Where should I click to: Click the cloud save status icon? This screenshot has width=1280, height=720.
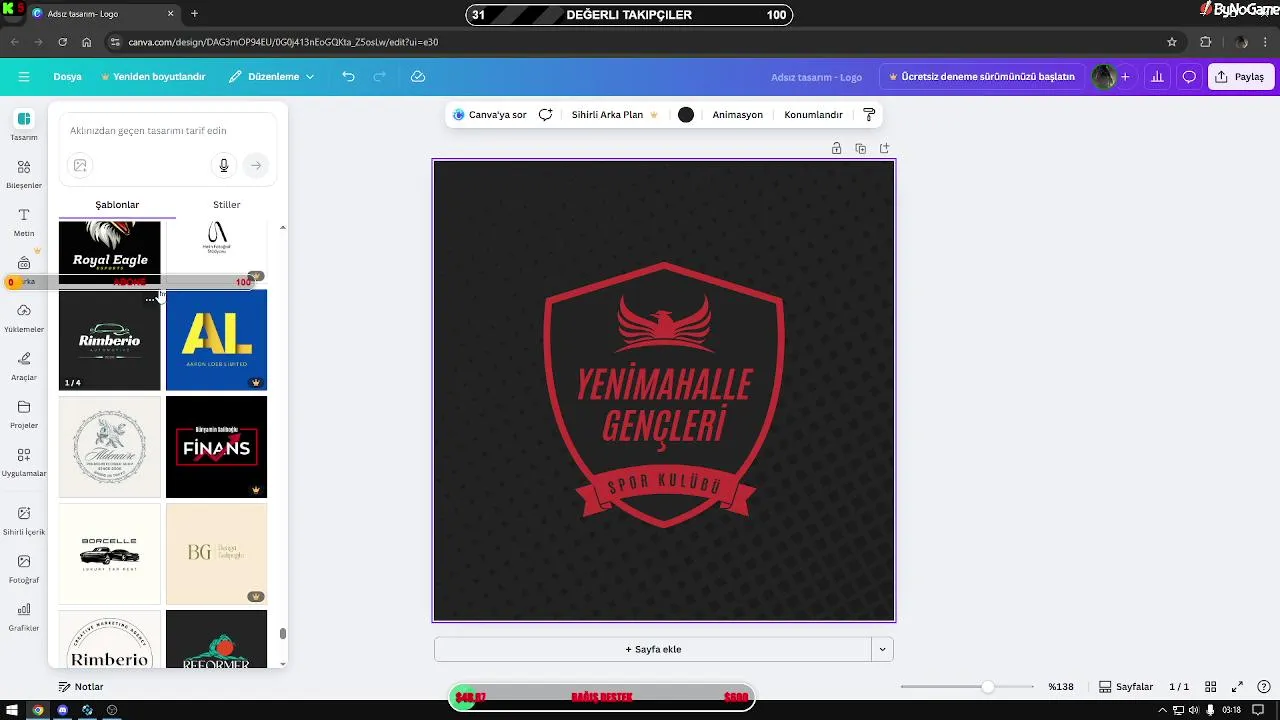tap(418, 77)
